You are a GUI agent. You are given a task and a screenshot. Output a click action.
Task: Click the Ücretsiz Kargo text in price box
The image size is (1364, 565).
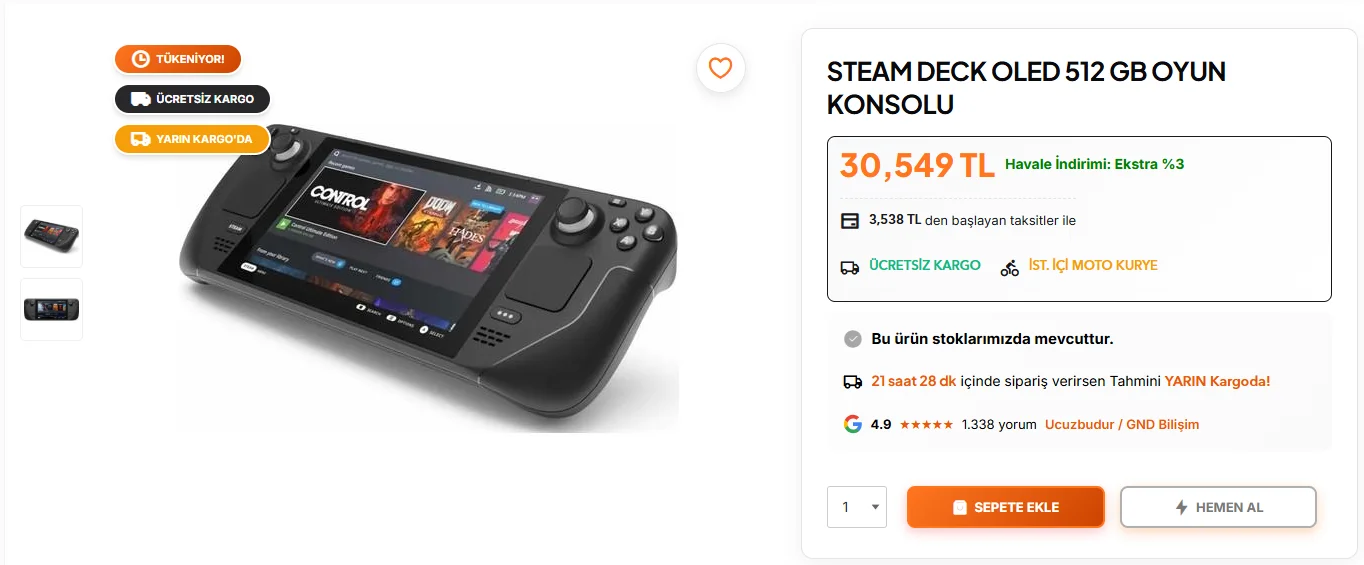(x=925, y=265)
